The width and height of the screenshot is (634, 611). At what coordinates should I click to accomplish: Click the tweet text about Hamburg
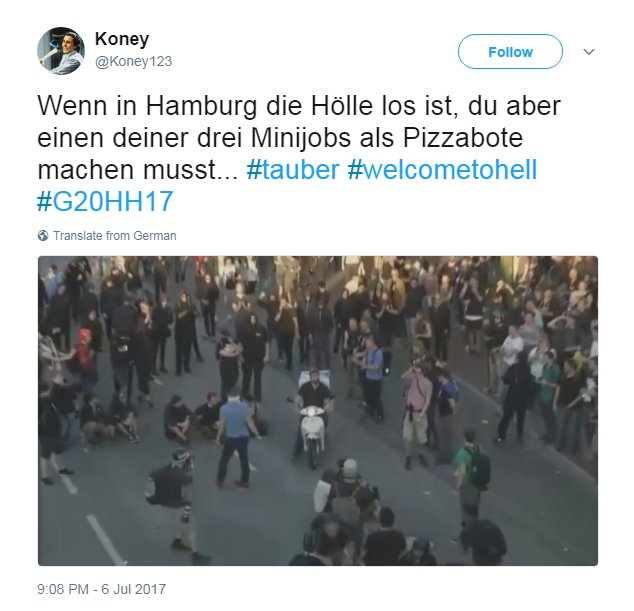(x=299, y=153)
